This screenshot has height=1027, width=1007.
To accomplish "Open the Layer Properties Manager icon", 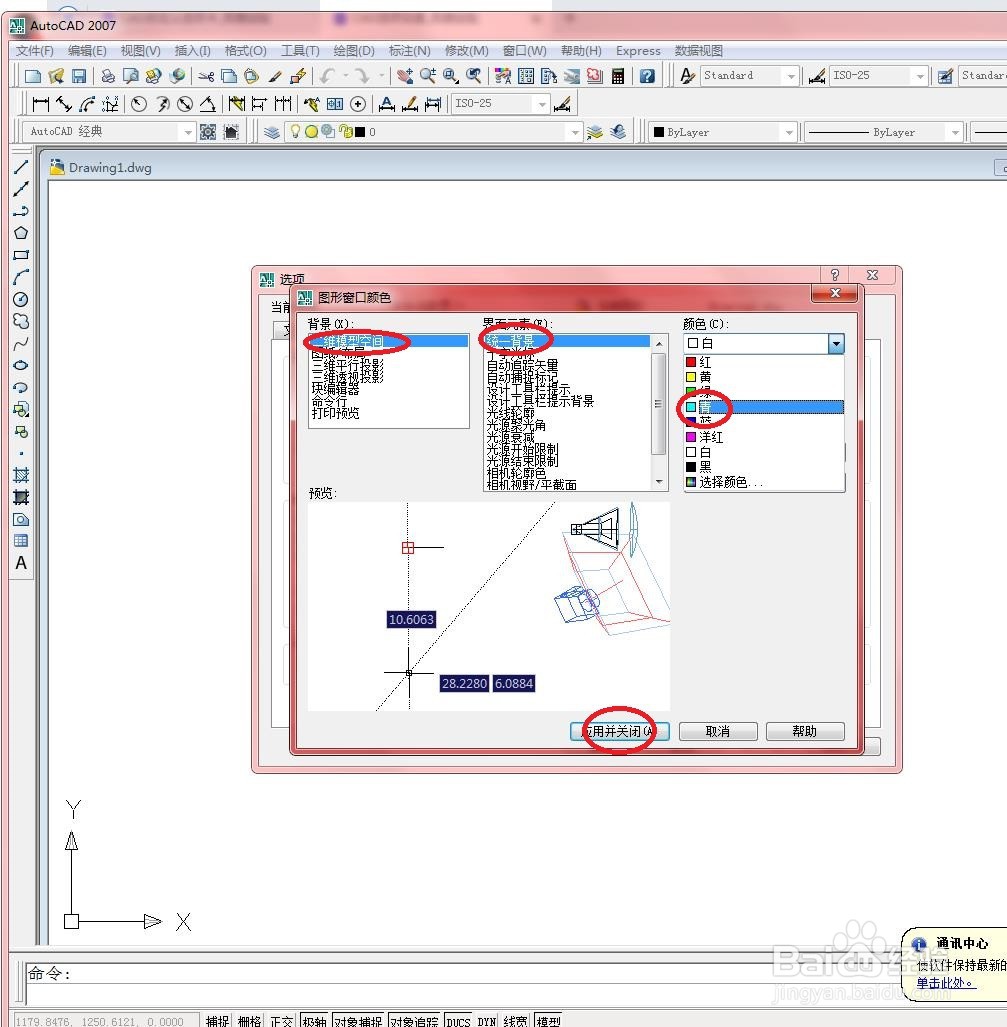I will (x=272, y=132).
